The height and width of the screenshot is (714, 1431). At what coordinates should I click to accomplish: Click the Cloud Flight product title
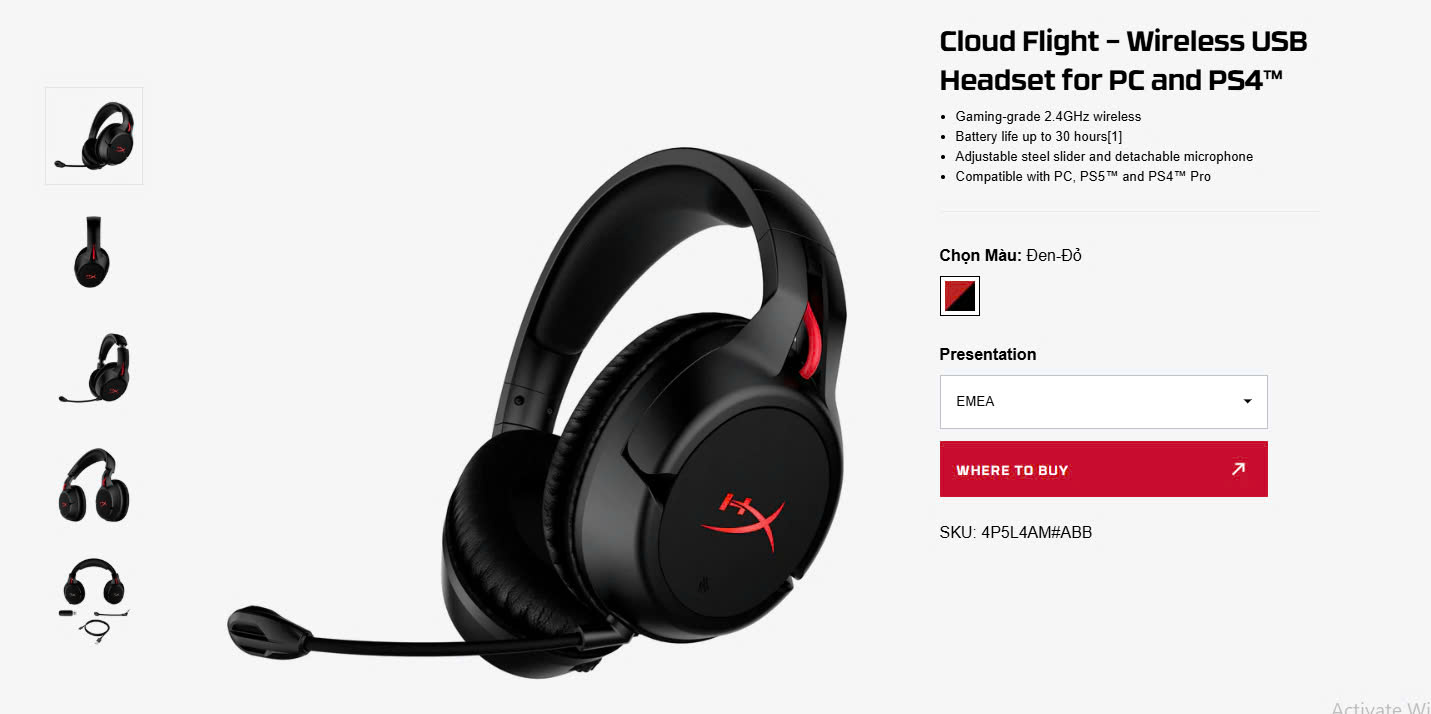pos(1124,61)
